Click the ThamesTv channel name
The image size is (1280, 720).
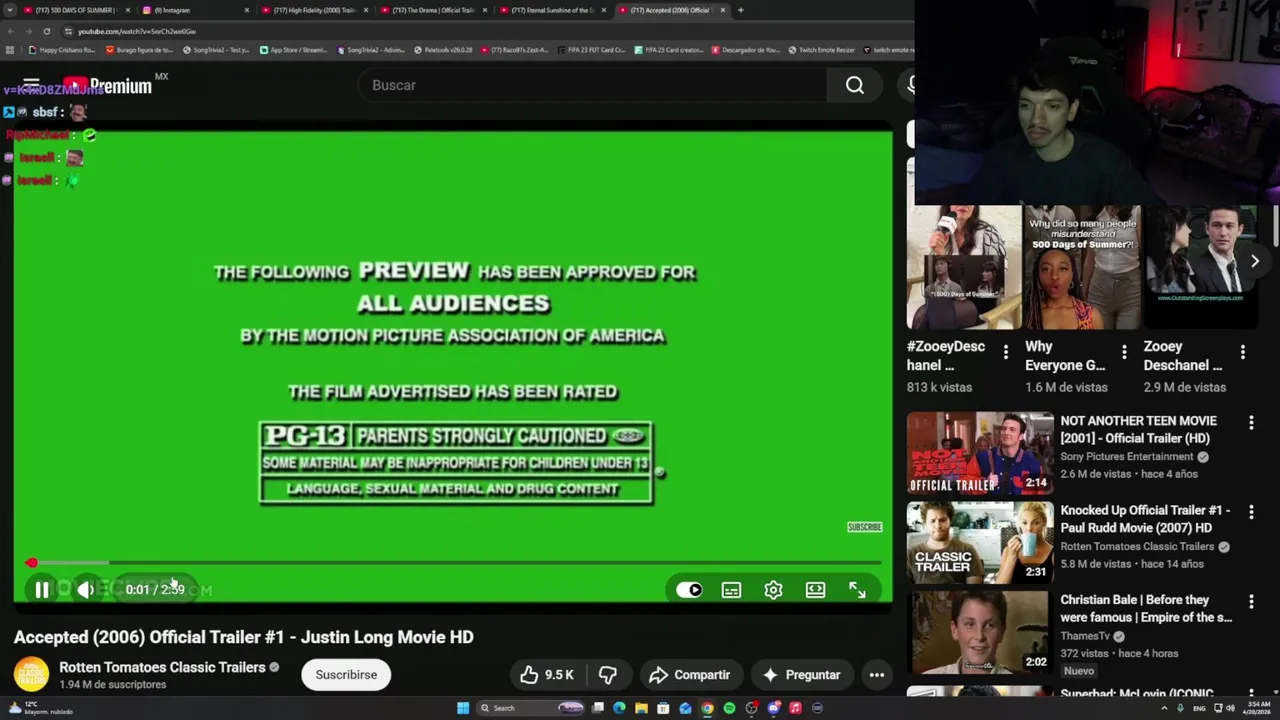(1085, 636)
